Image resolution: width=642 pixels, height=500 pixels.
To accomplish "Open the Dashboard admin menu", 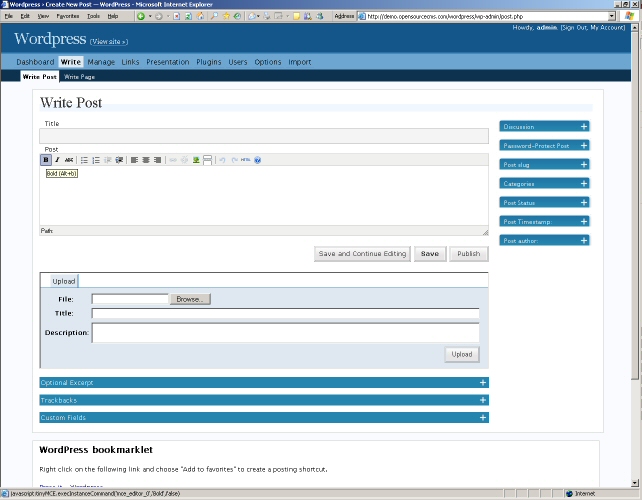I will [35, 62].
